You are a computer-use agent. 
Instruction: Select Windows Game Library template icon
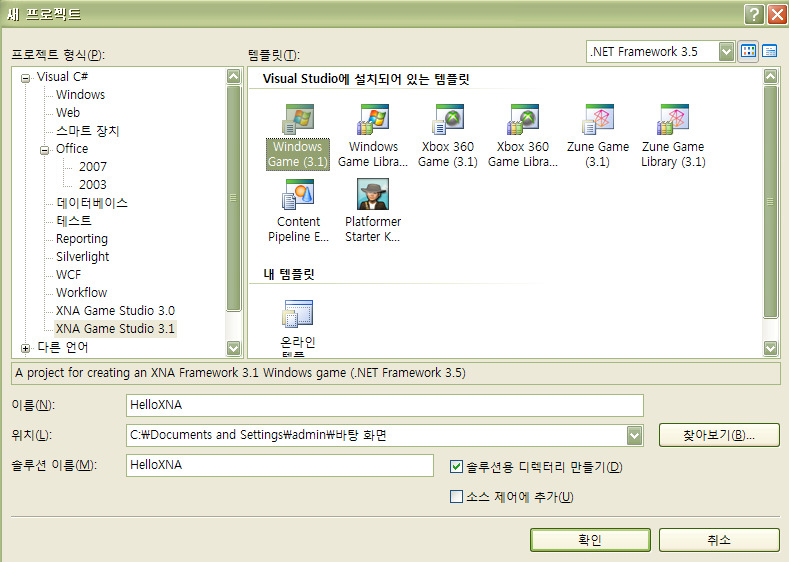tap(373, 120)
